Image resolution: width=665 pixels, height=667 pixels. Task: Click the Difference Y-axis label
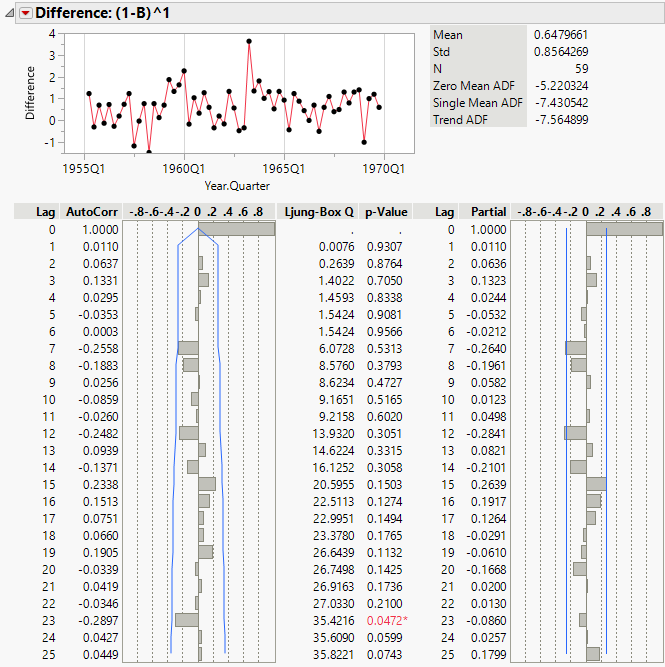click(x=30, y=94)
